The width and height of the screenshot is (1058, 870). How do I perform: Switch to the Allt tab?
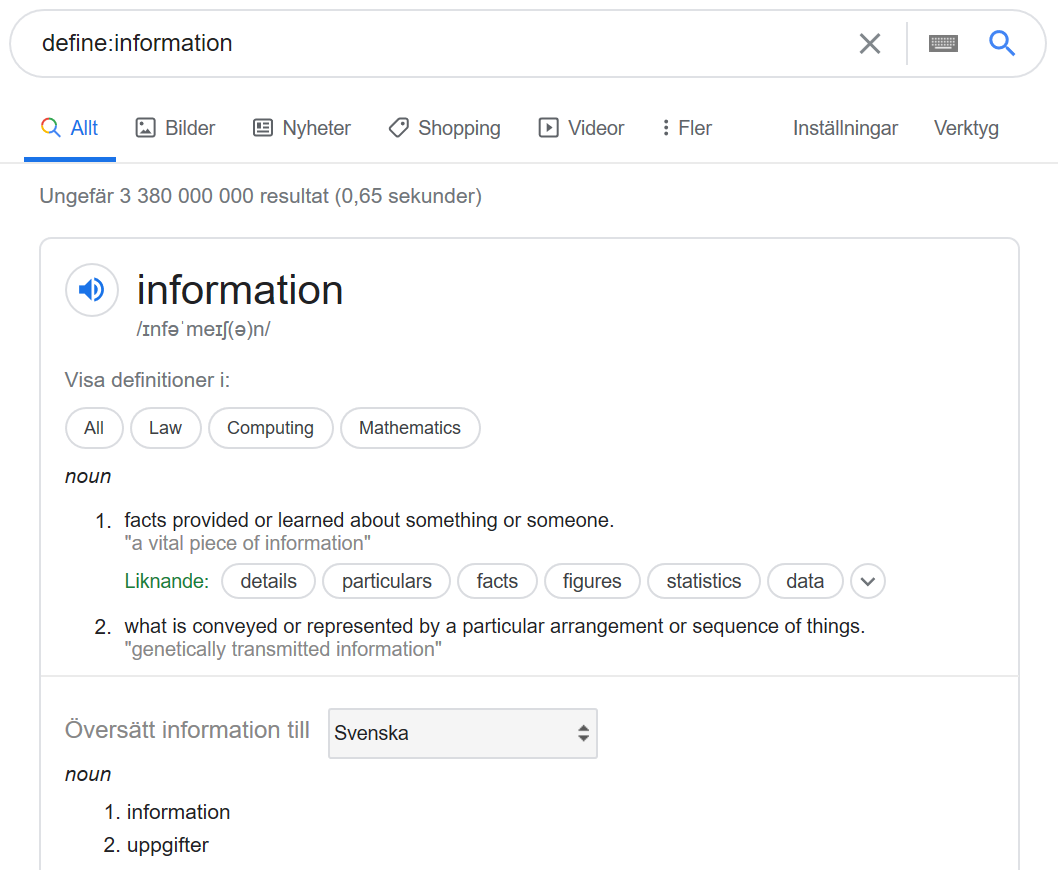click(69, 128)
